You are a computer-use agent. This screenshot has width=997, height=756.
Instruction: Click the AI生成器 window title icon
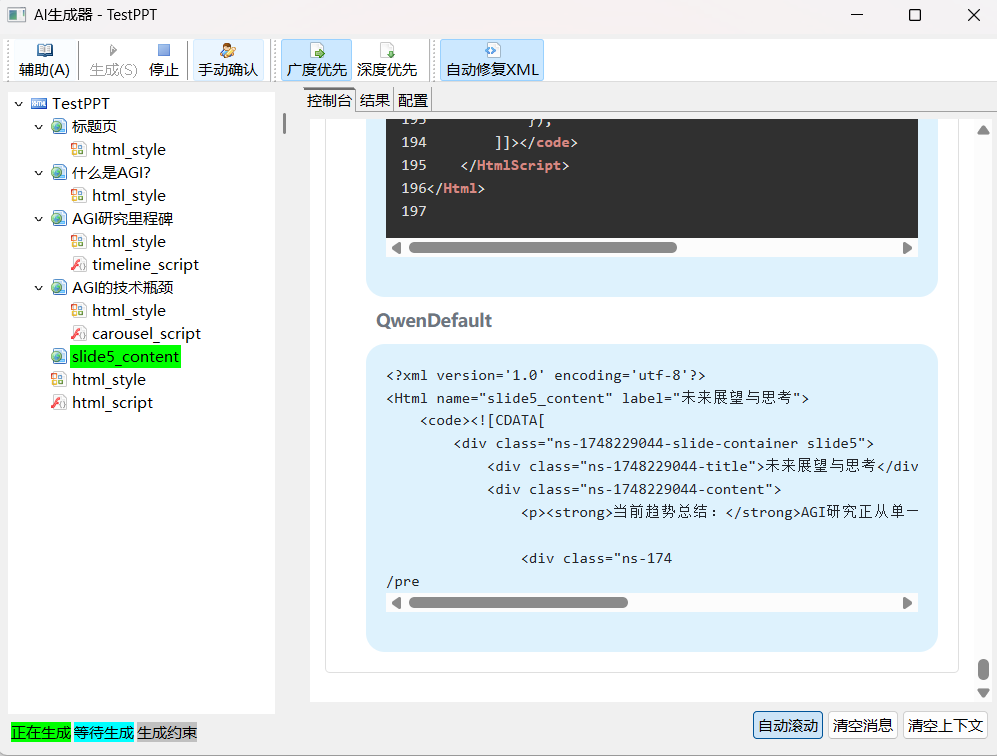[17, 15]
